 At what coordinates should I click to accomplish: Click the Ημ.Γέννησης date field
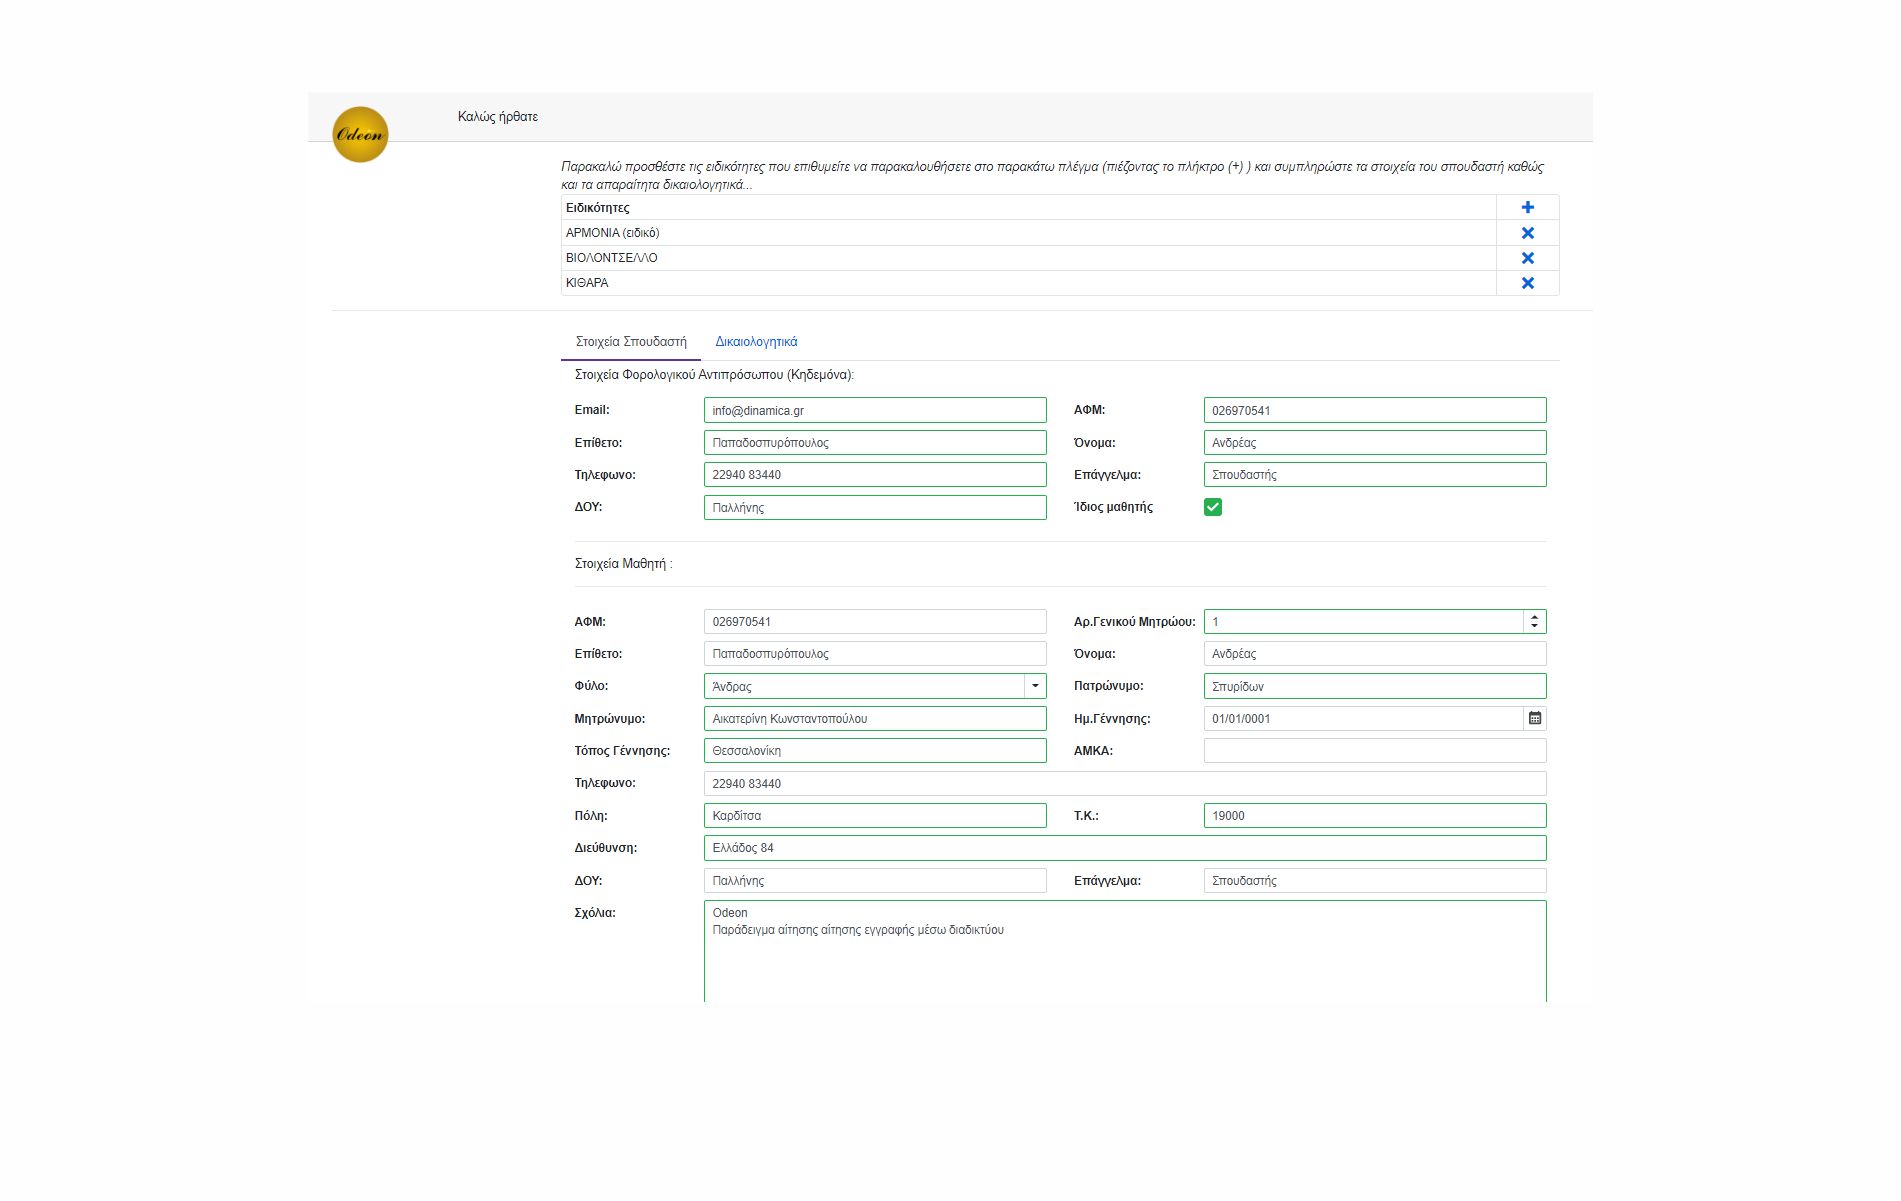pos(1363,718)
